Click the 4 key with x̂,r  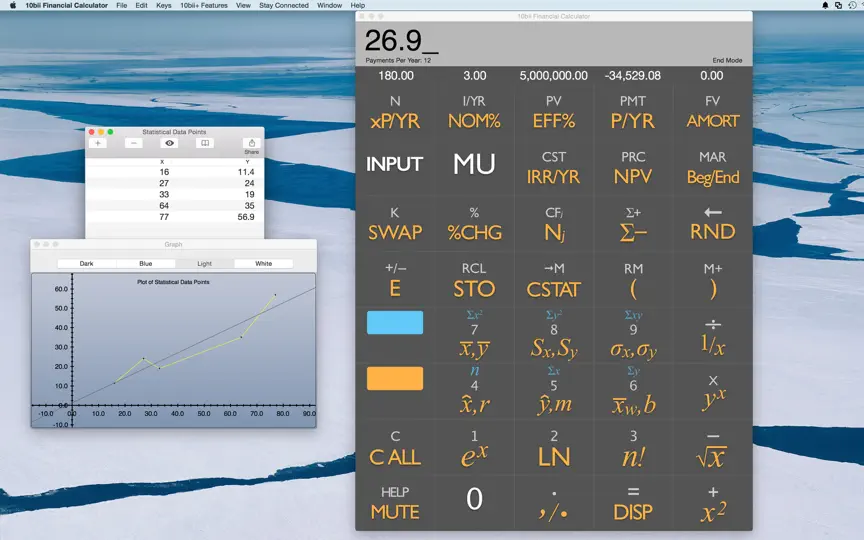point(474,391)
